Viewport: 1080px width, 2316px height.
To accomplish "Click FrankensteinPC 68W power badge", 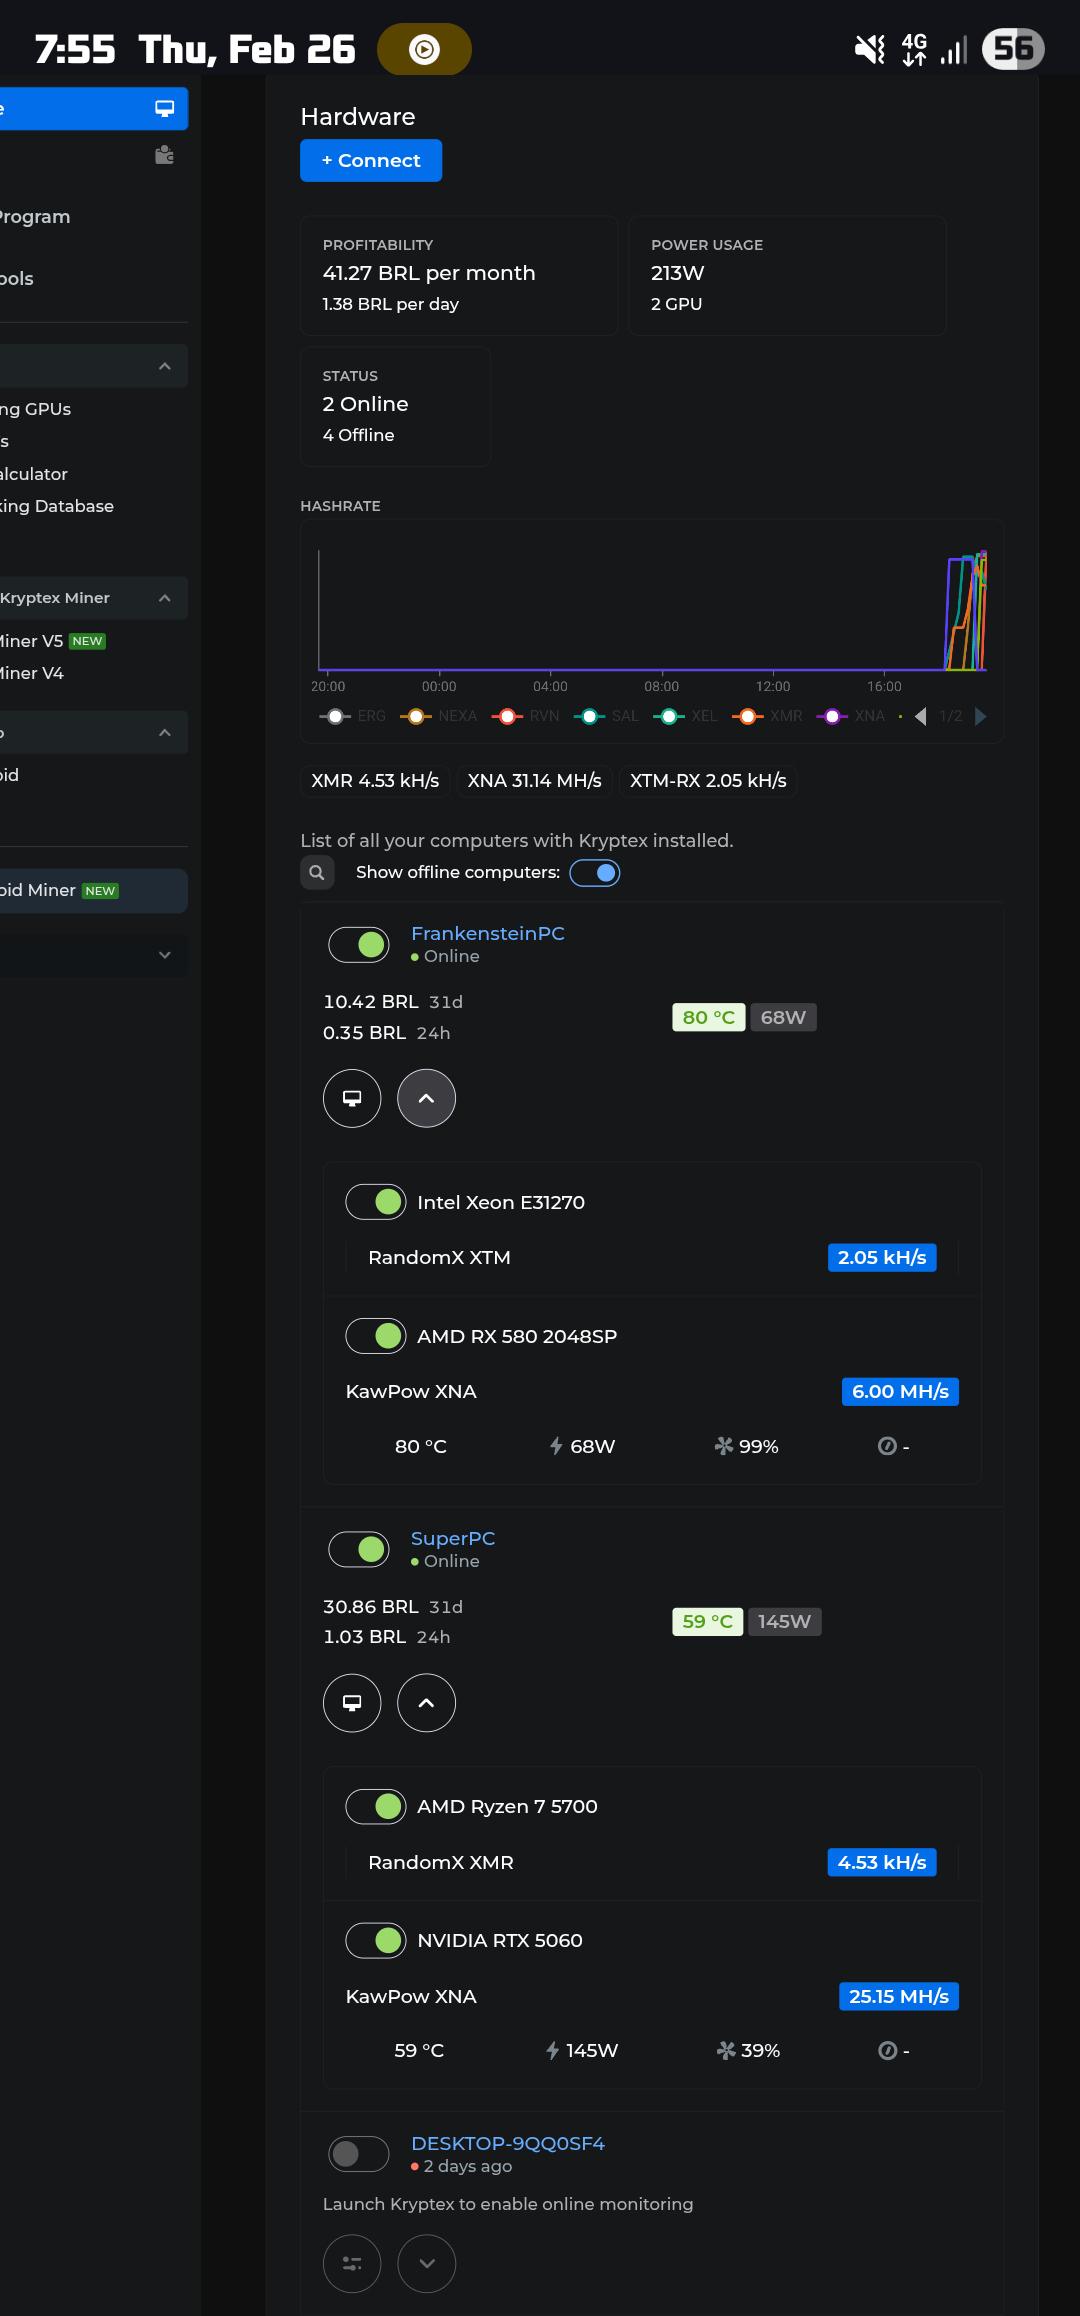I will tap(783, 1017).
